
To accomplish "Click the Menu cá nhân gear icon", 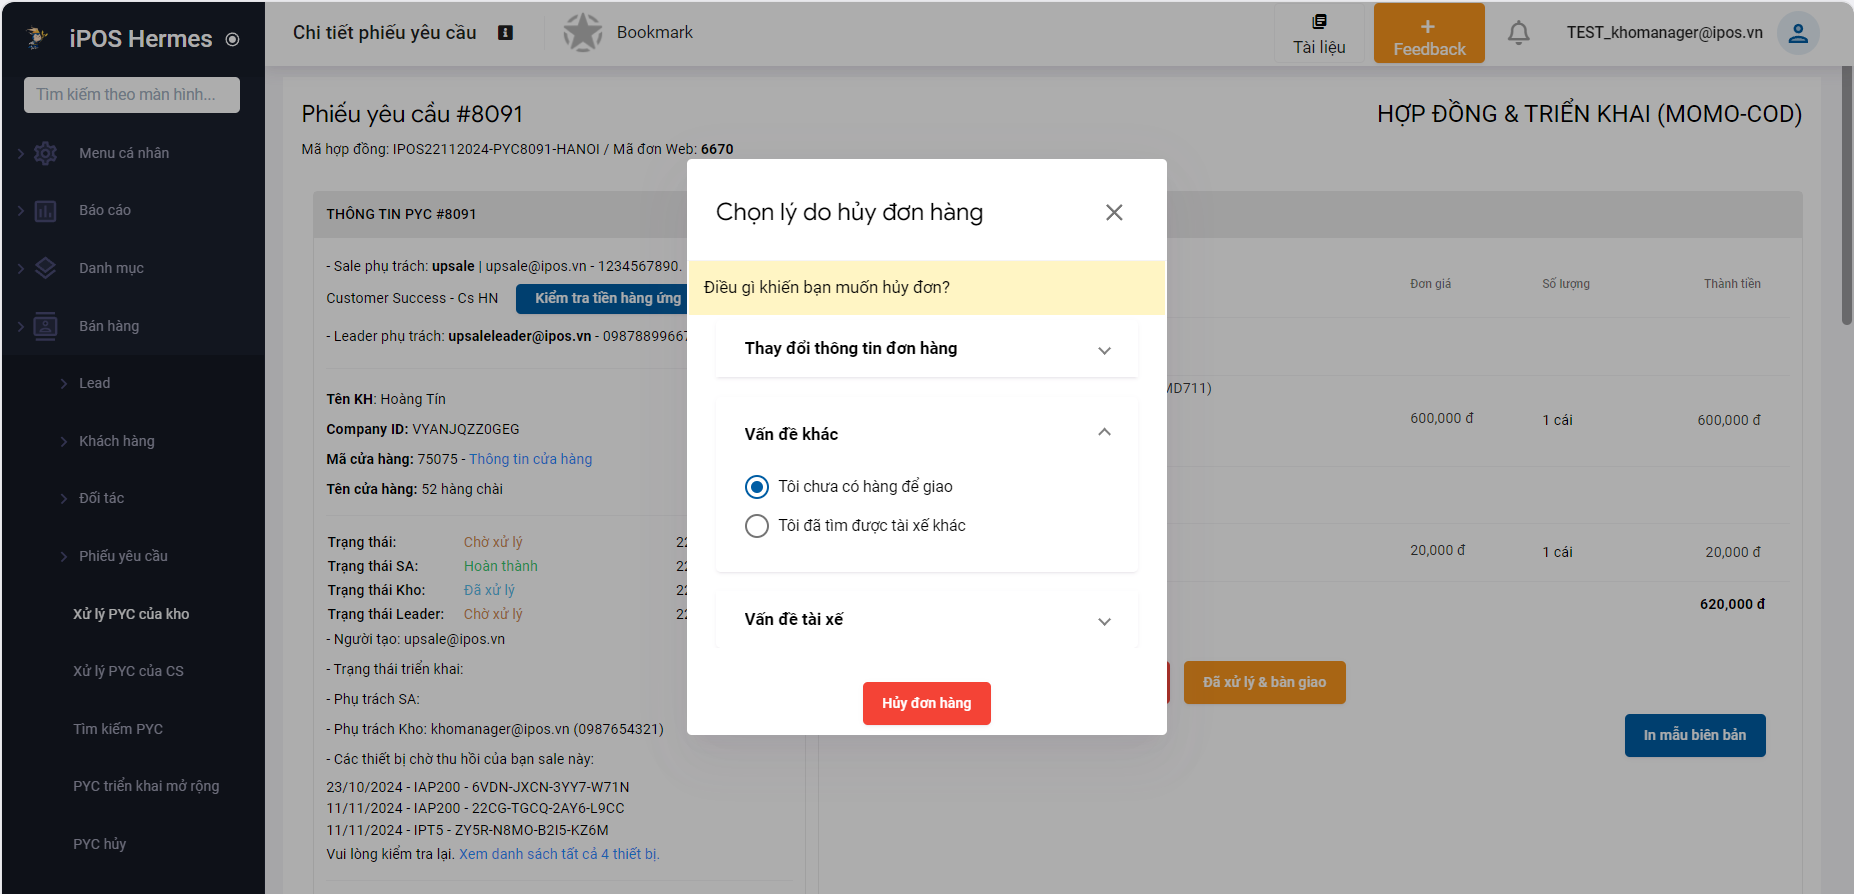I will click(x=46, y=153).
